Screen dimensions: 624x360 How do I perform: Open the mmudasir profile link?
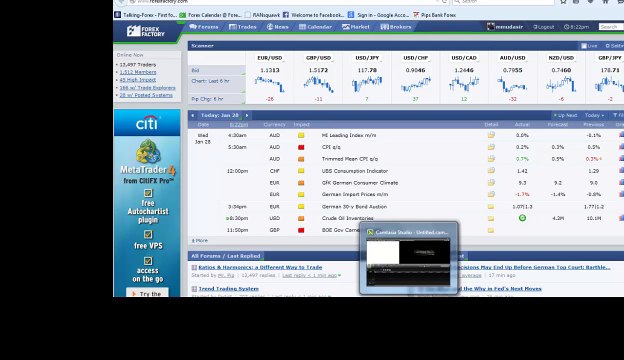point(509,27)
